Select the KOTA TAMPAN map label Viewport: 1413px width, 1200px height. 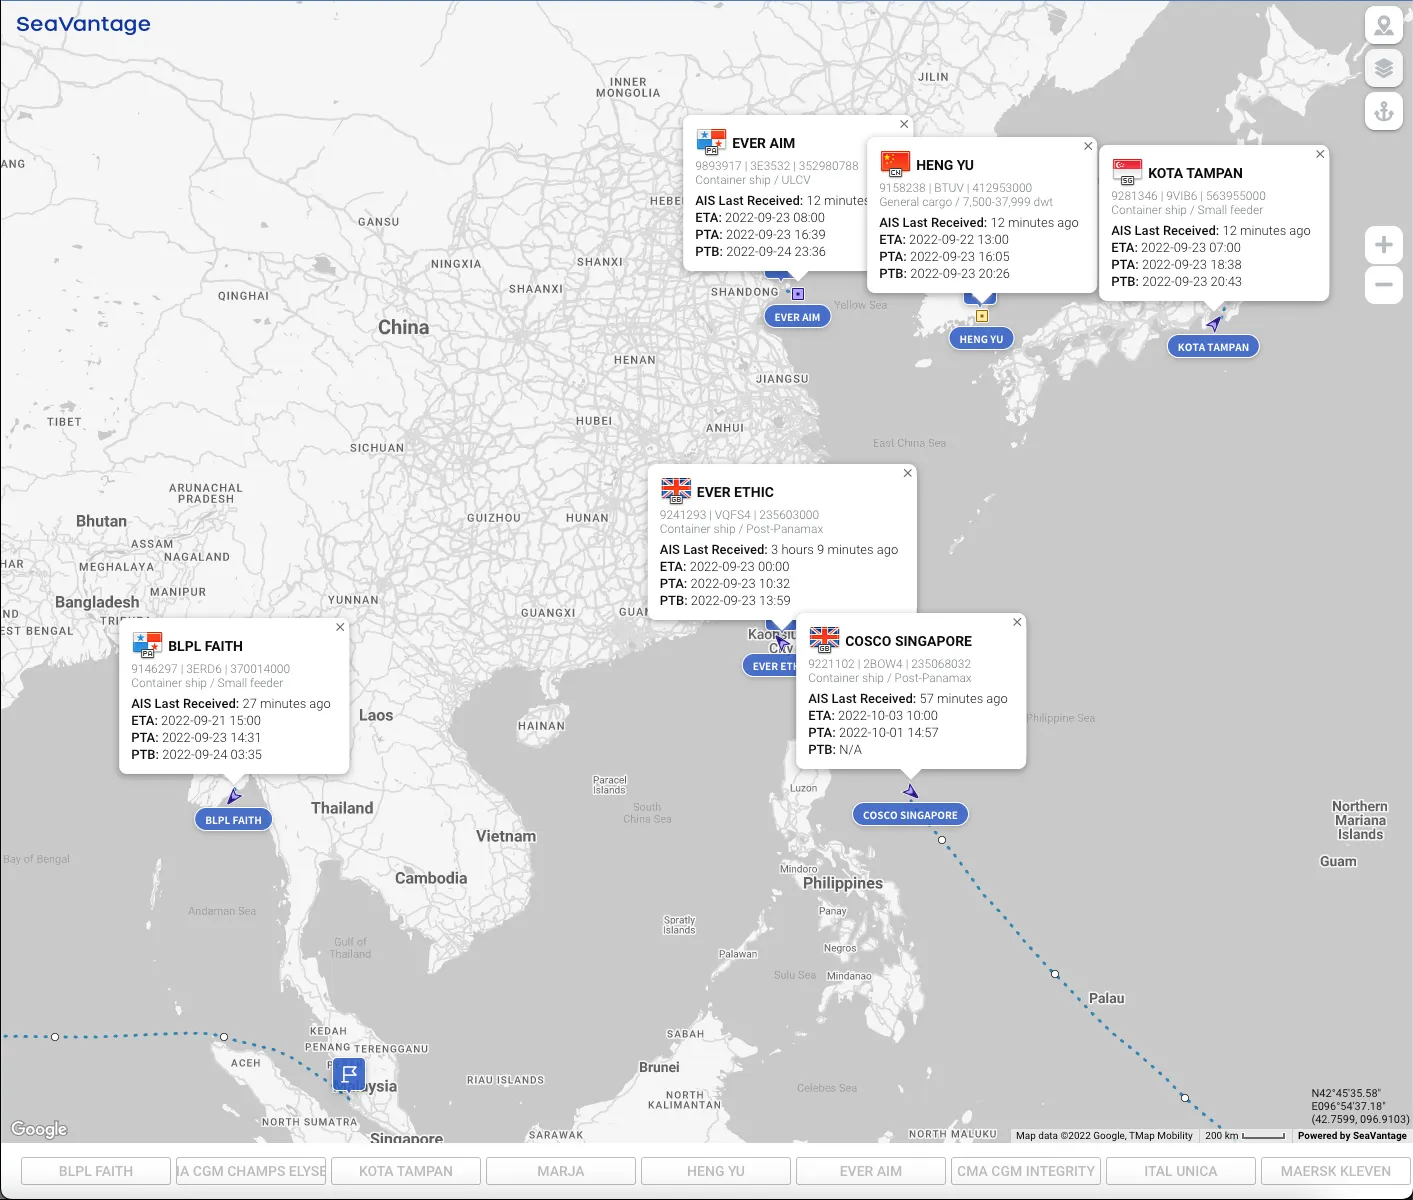pos(1213,347)
